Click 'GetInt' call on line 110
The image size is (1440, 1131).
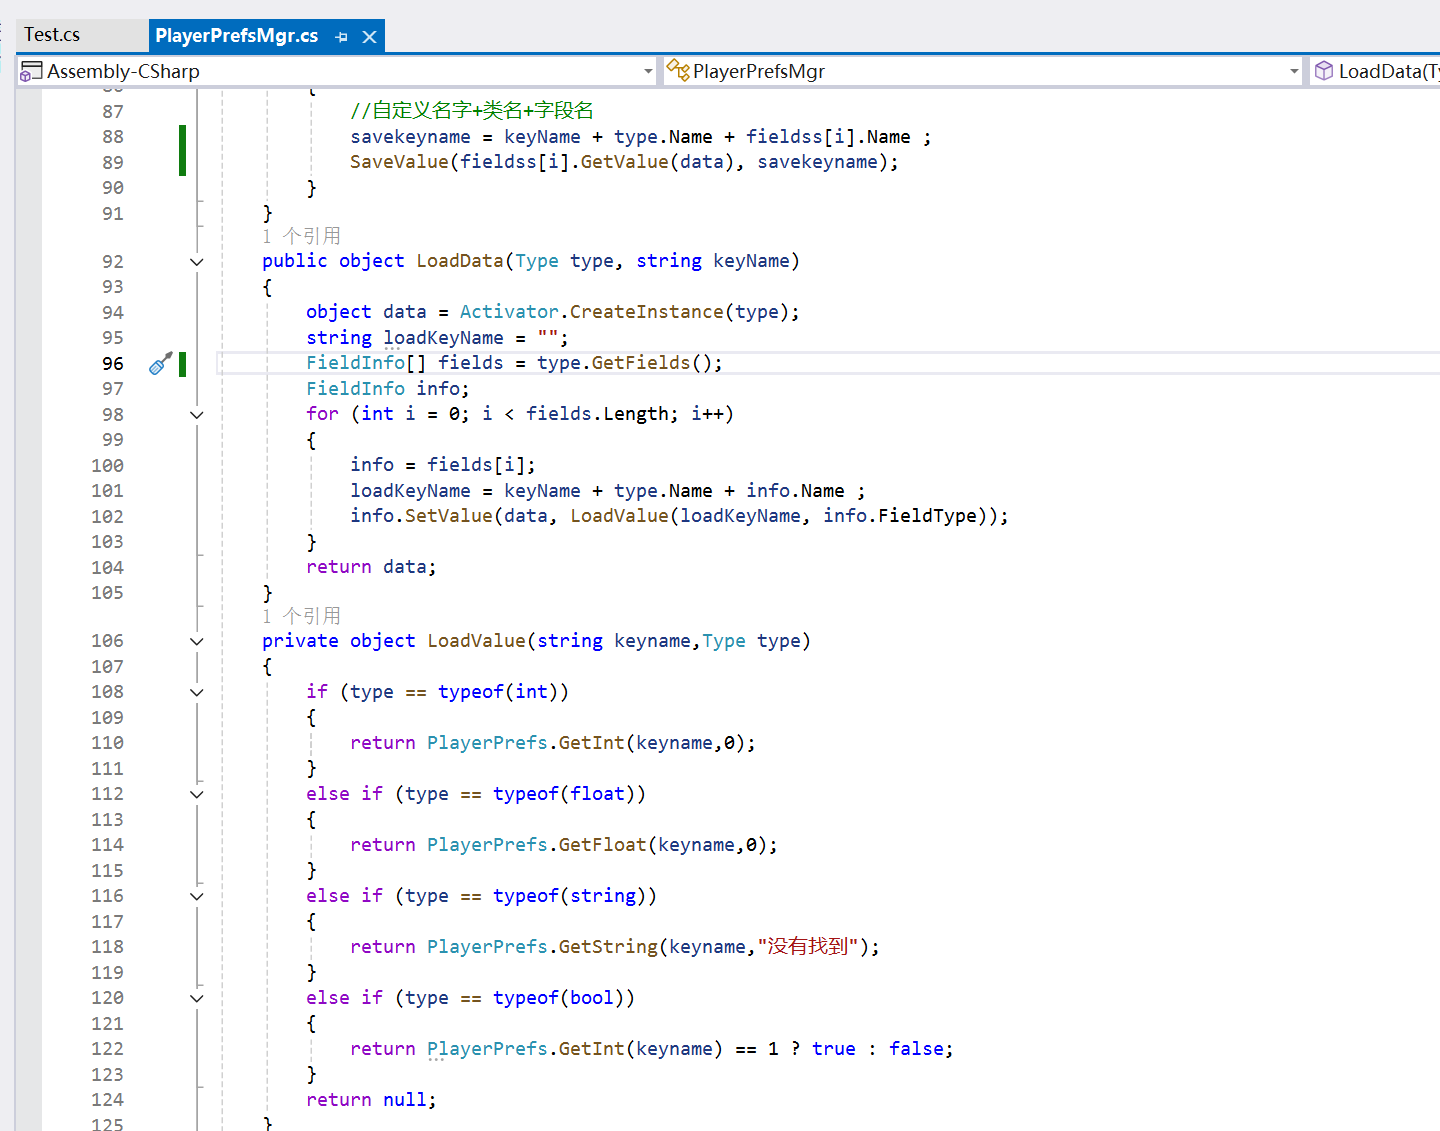click(x=592, y=743)
